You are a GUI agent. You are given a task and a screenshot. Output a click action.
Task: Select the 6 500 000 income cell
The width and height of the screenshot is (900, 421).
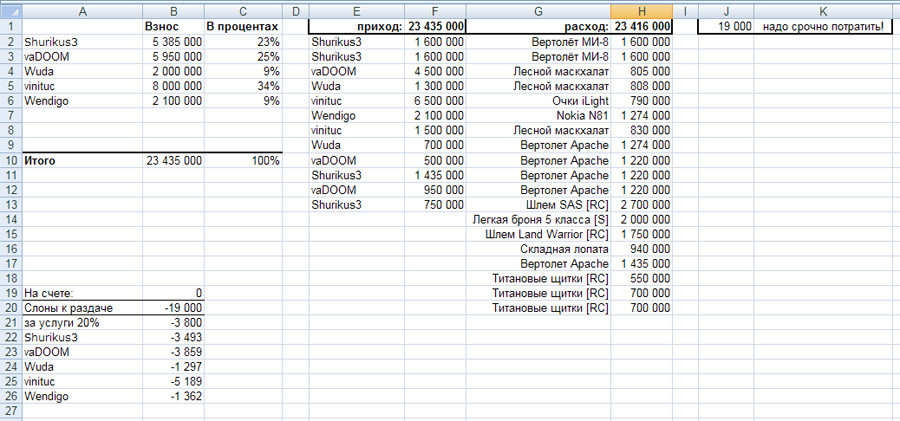[x=435, y=101]
